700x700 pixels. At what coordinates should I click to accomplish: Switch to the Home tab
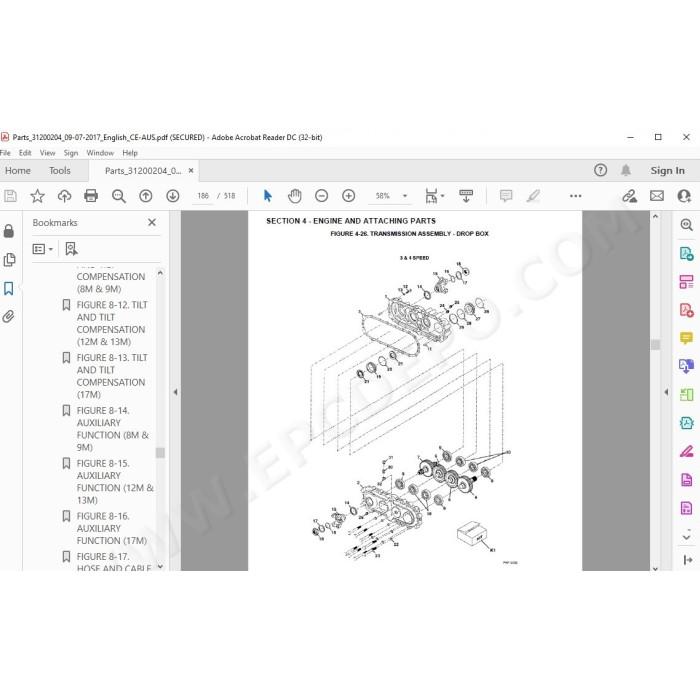click(18, 171)
